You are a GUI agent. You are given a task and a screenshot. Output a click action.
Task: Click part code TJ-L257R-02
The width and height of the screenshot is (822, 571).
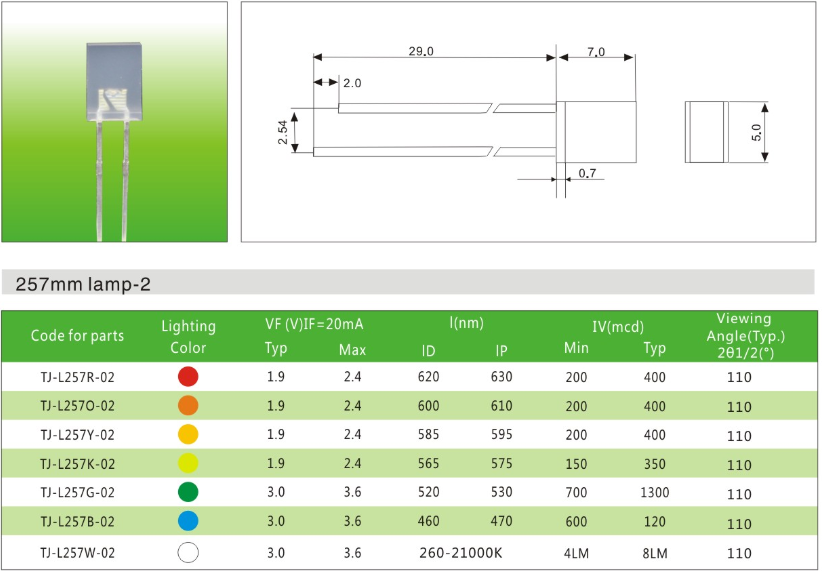(77, 377)
